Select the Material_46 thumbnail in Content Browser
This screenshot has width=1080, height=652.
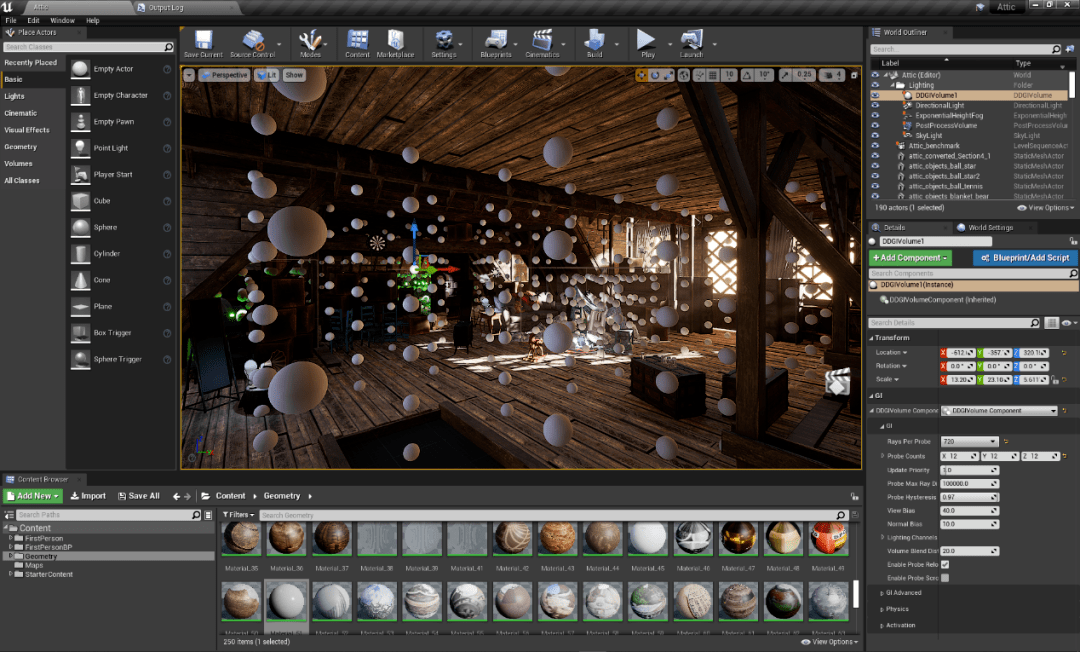pos(693,539)
